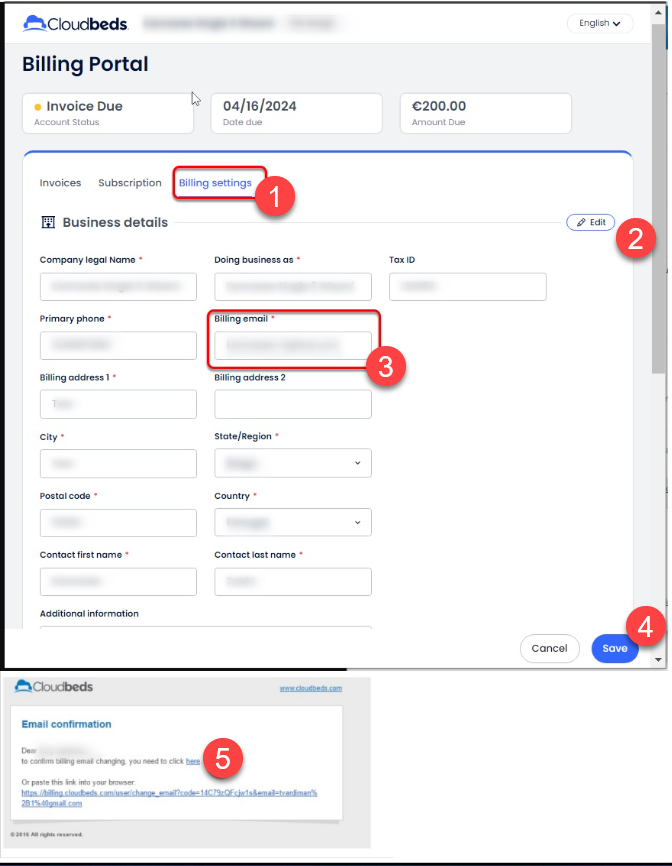Click the scrollbar down arrow
Image resolution: width=672 pixels, height=866 pixels.
tap(658, 659)
